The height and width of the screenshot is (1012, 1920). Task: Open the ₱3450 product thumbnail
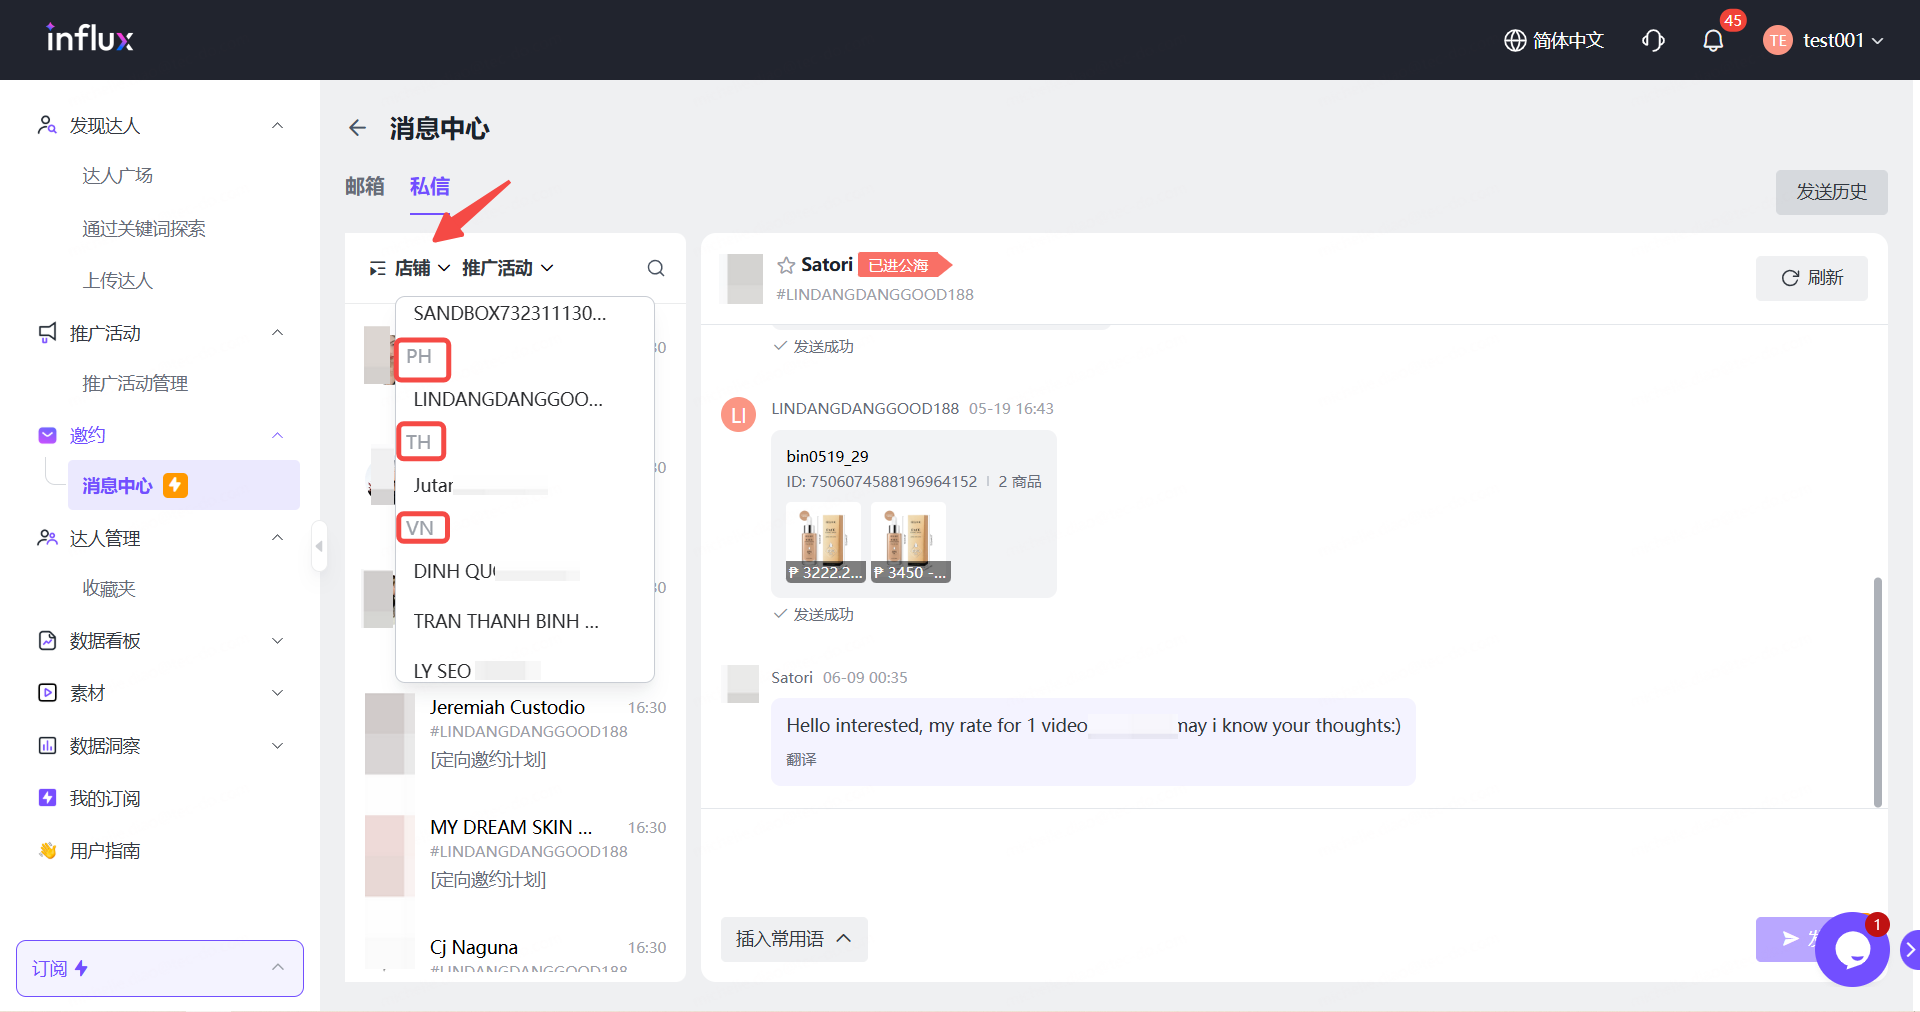point(909,542)
